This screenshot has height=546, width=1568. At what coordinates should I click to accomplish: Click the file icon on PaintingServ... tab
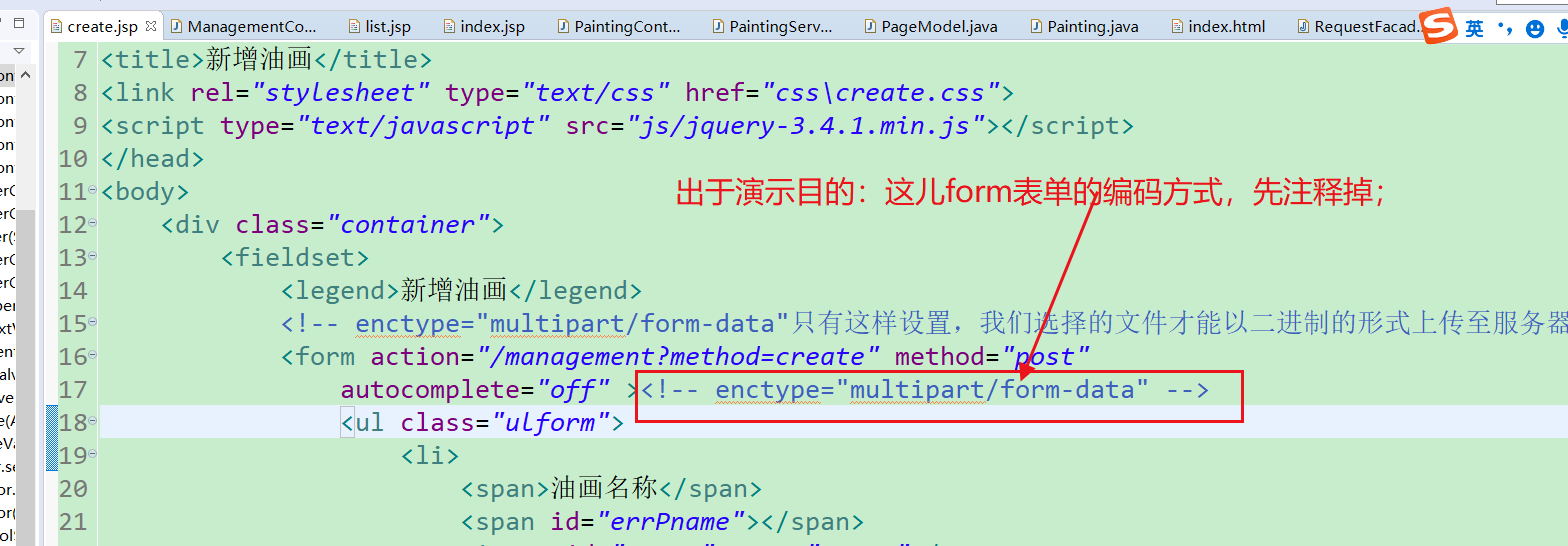716,26
